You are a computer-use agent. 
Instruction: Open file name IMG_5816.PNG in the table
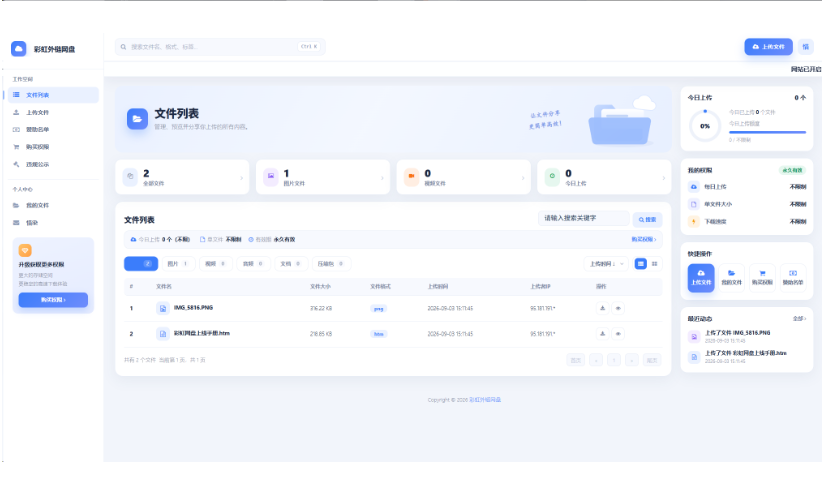coord(193,308)
